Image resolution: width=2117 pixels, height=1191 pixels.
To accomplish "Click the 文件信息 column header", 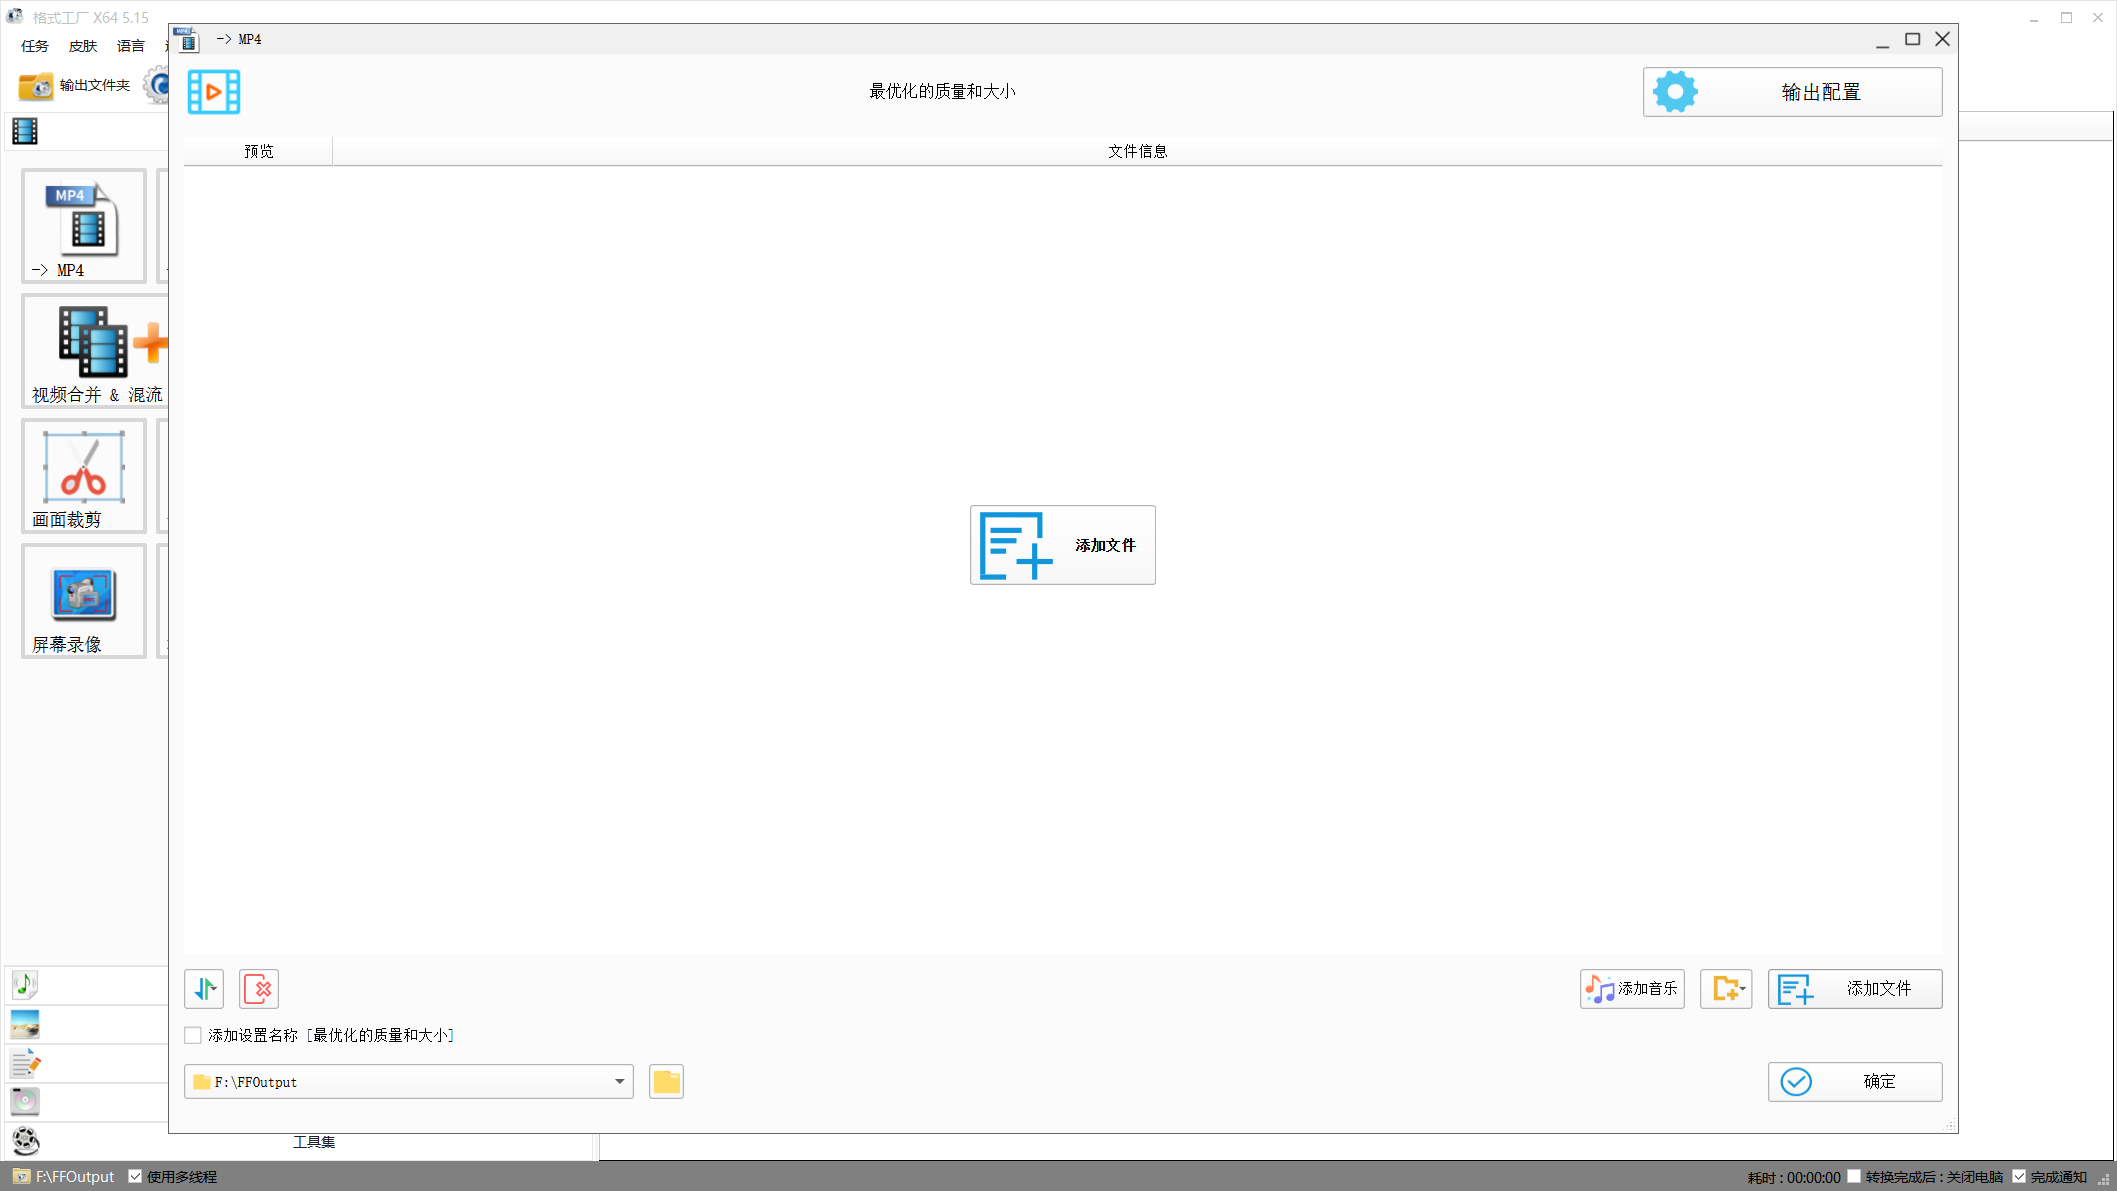I will click(x=1137, y=151).
